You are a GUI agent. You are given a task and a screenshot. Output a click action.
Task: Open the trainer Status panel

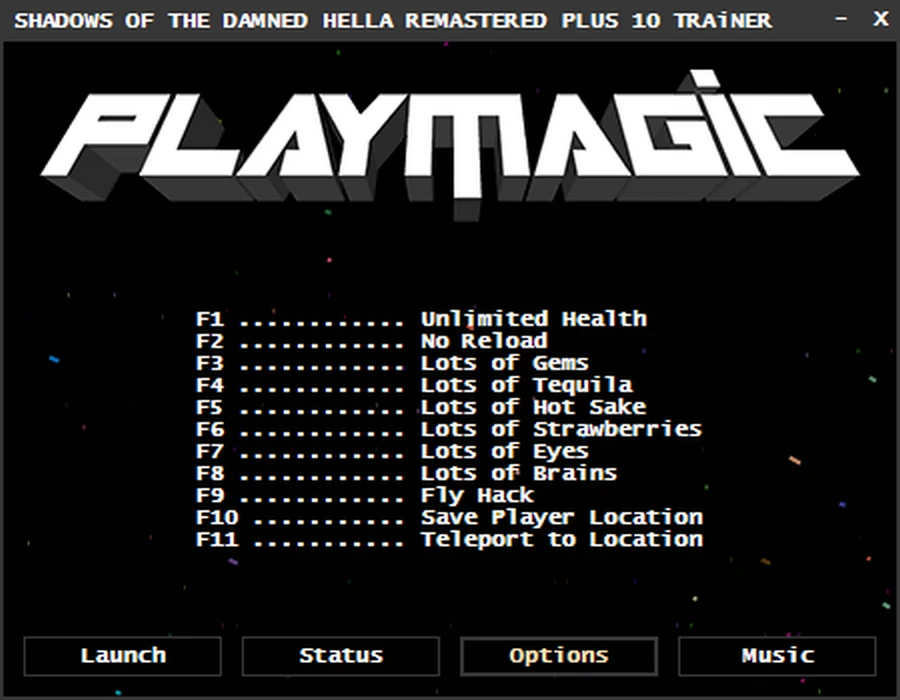click(x=340, y=656)
